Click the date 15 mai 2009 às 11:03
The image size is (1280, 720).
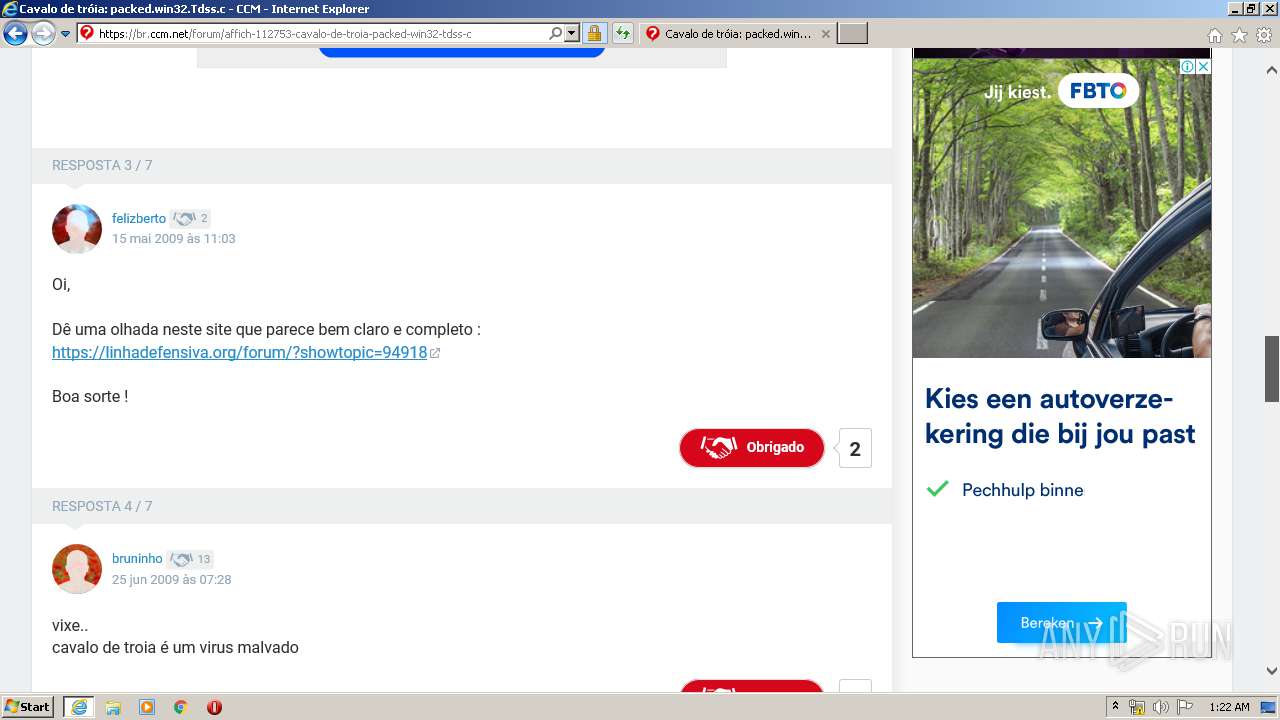(x=174, y=239)
